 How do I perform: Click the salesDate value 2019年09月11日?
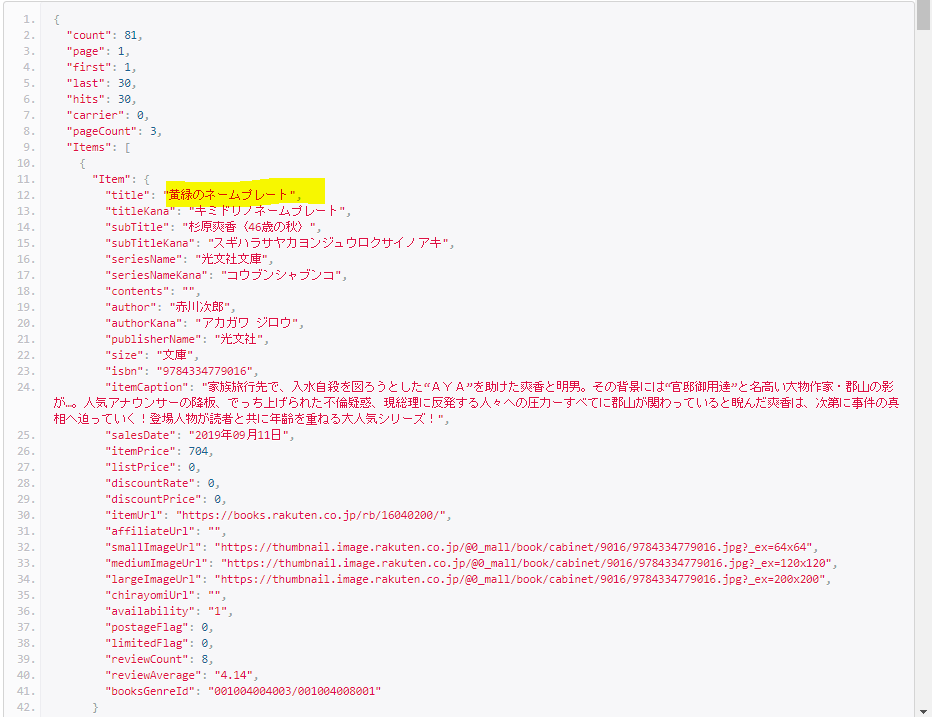[x=238, y=435]
